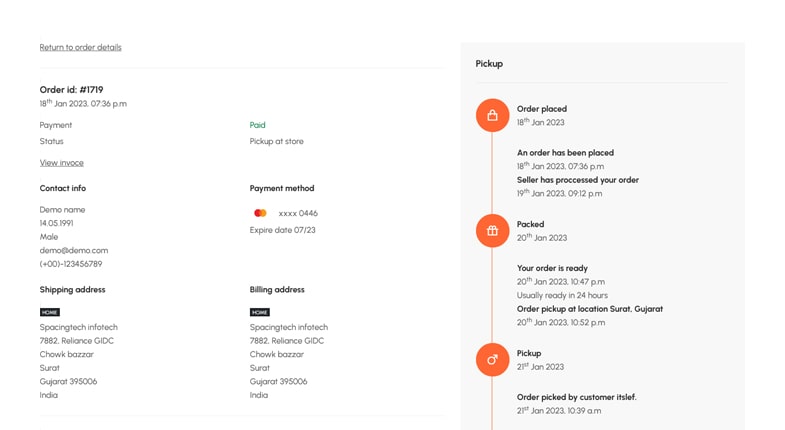This screenshot has height=430, width=785.
Task: Click the Pickup panel title
Action: tap(489, 64)
